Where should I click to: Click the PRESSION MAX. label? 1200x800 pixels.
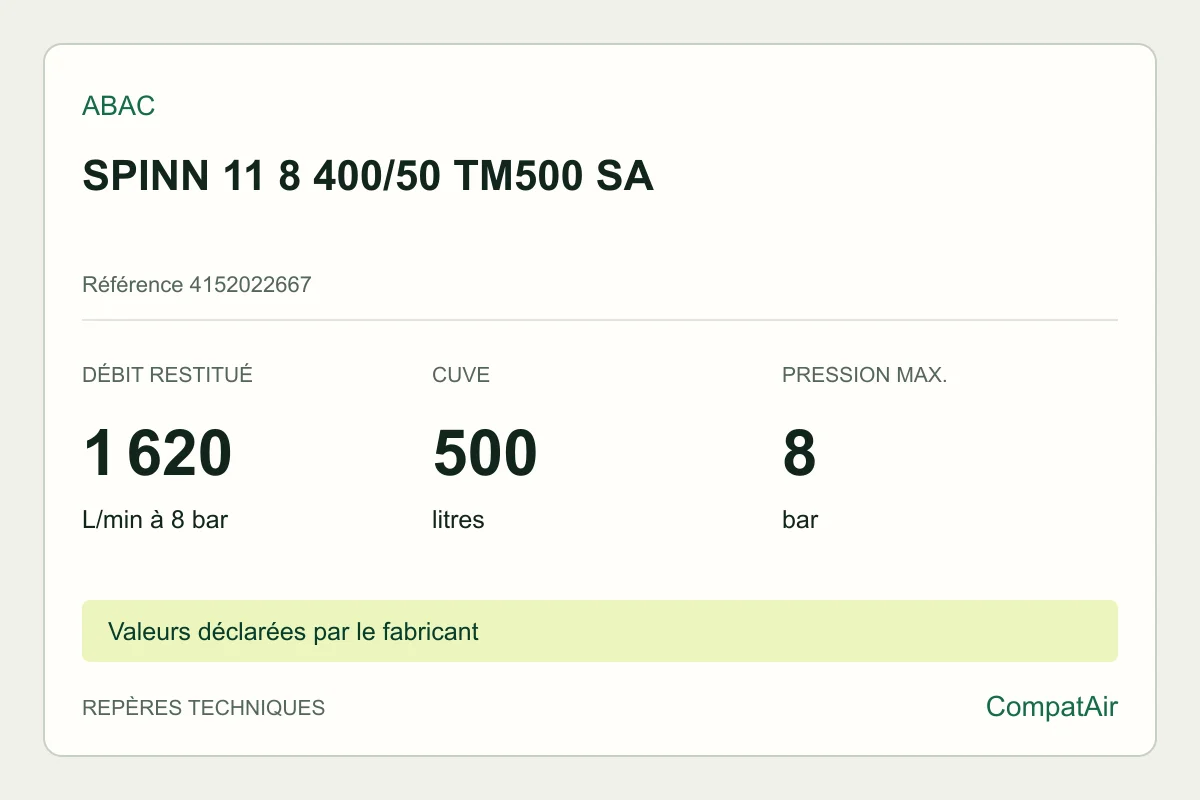click(x=864, y=375)
